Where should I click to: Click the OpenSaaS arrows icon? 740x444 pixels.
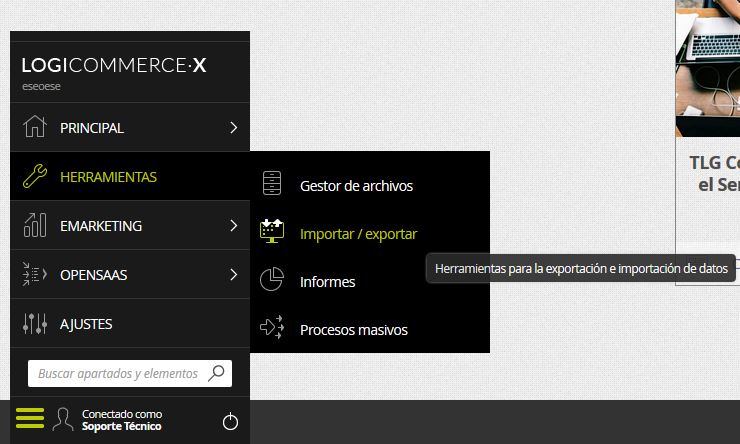[x=34, y=274]
